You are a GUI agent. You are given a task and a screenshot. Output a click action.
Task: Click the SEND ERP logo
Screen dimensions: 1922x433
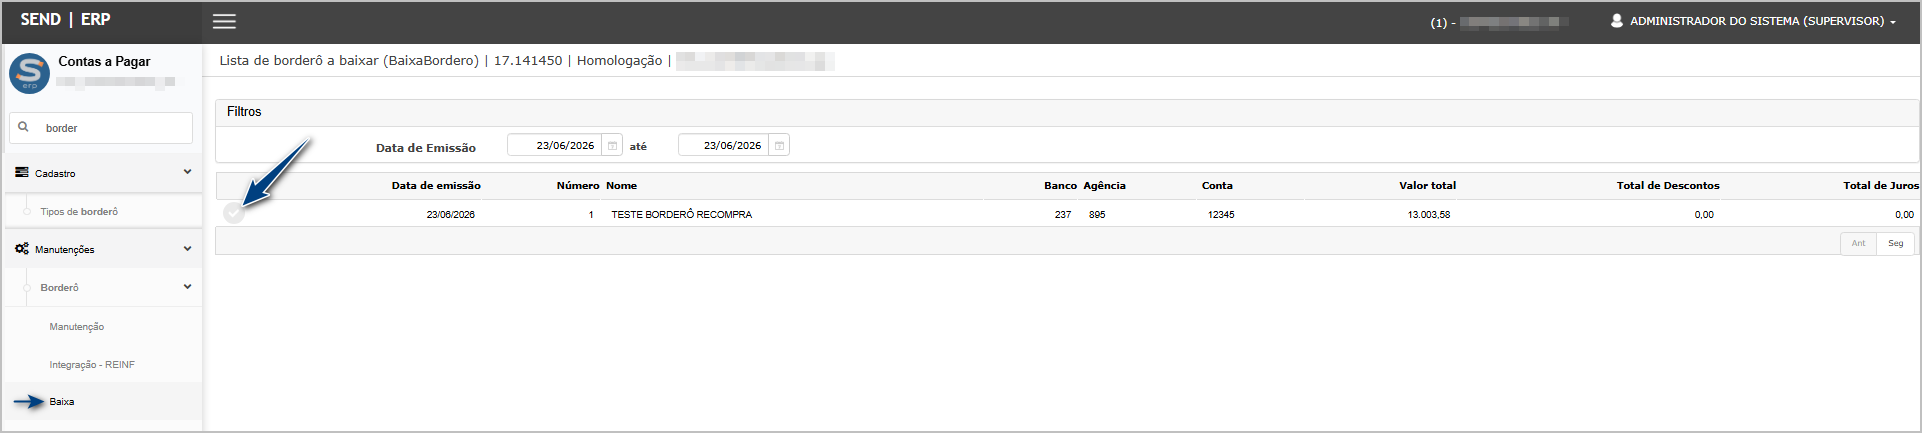click(65, 20)
